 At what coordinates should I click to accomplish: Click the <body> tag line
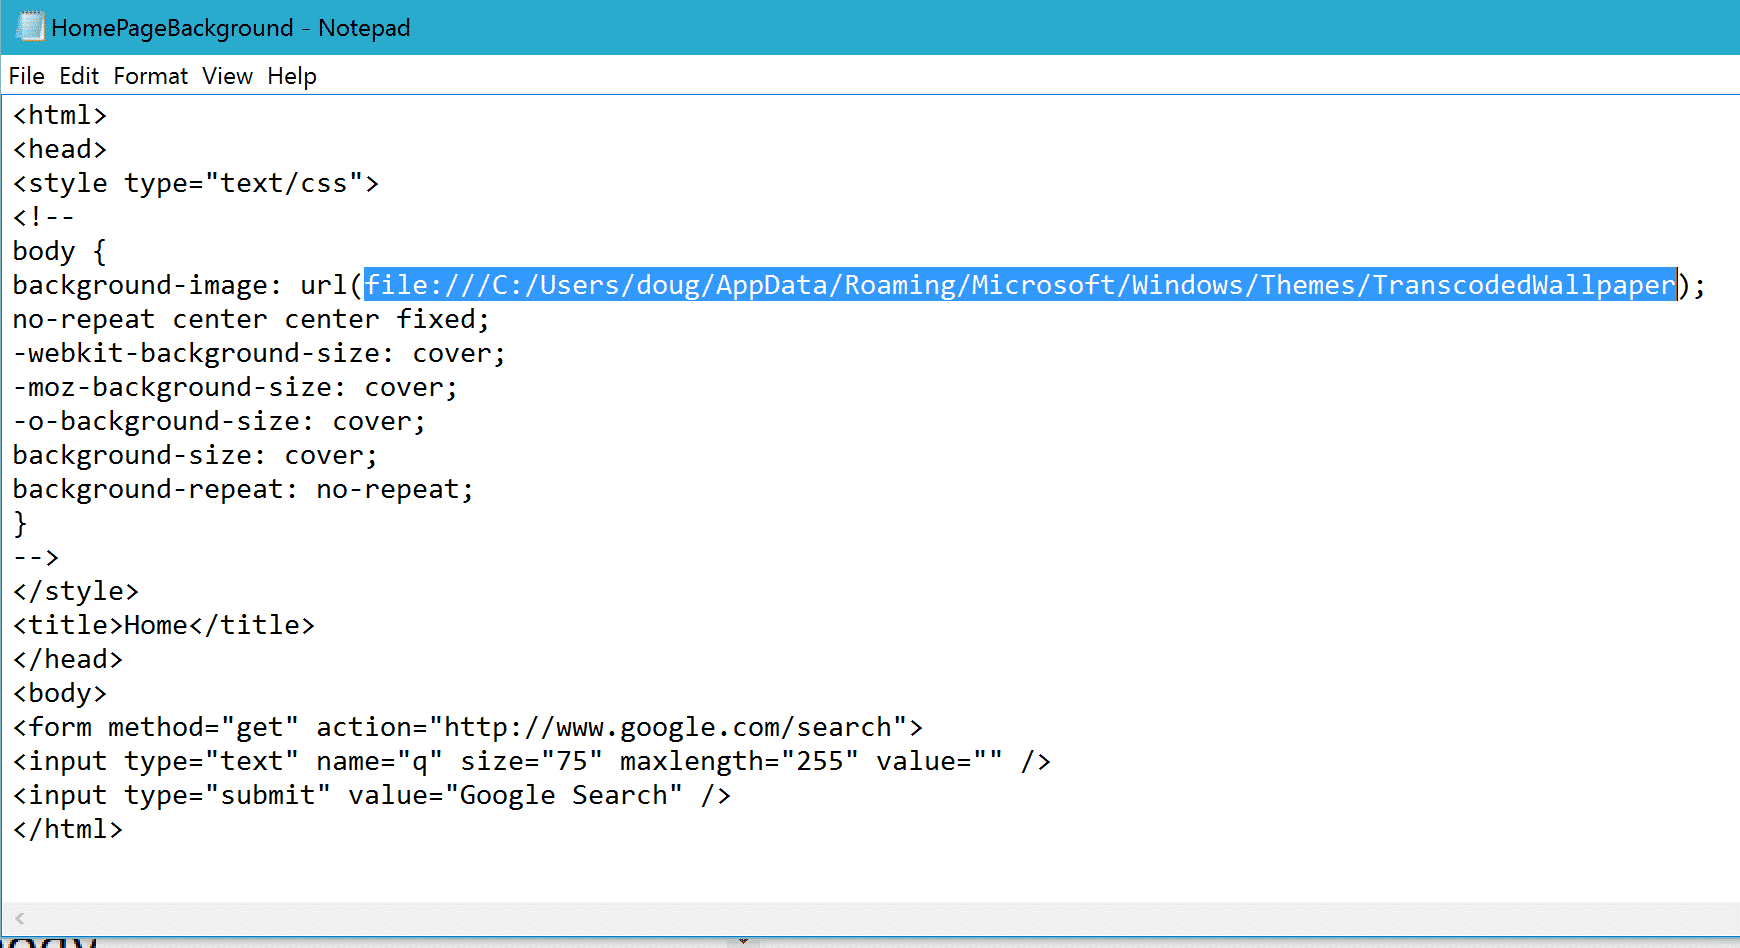[x=60, y=693]
